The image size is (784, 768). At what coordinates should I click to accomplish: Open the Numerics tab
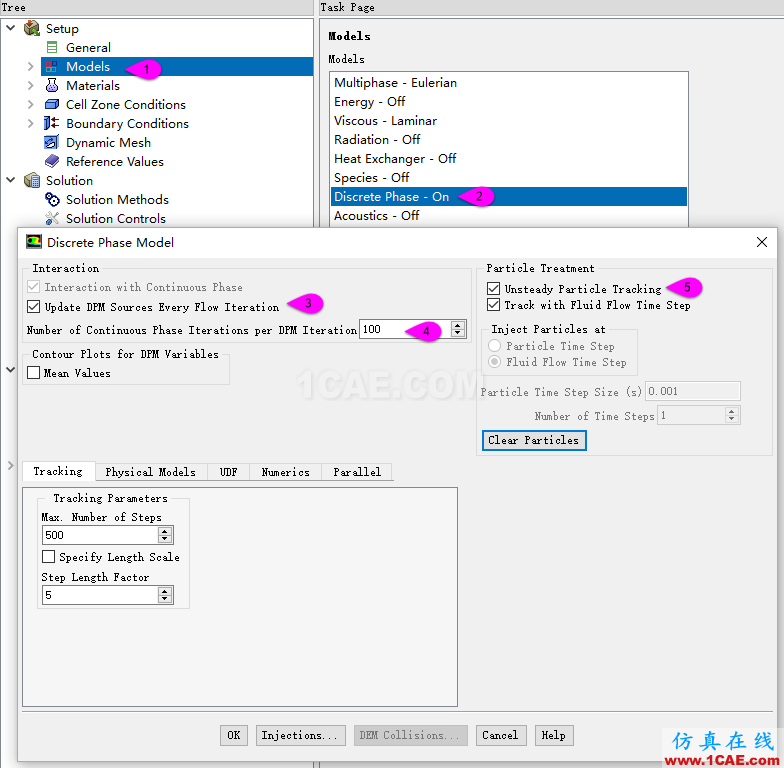click(x=286, y=472)
